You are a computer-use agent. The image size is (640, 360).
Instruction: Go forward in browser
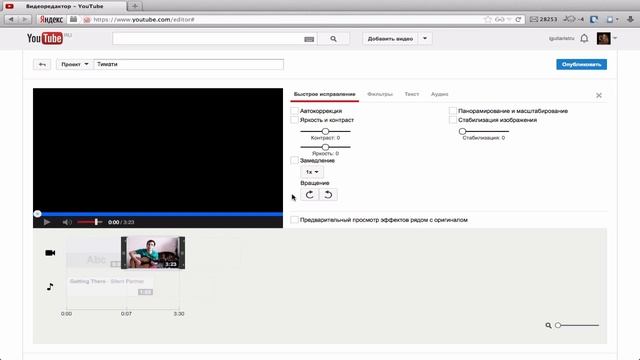tap(24, 19)
